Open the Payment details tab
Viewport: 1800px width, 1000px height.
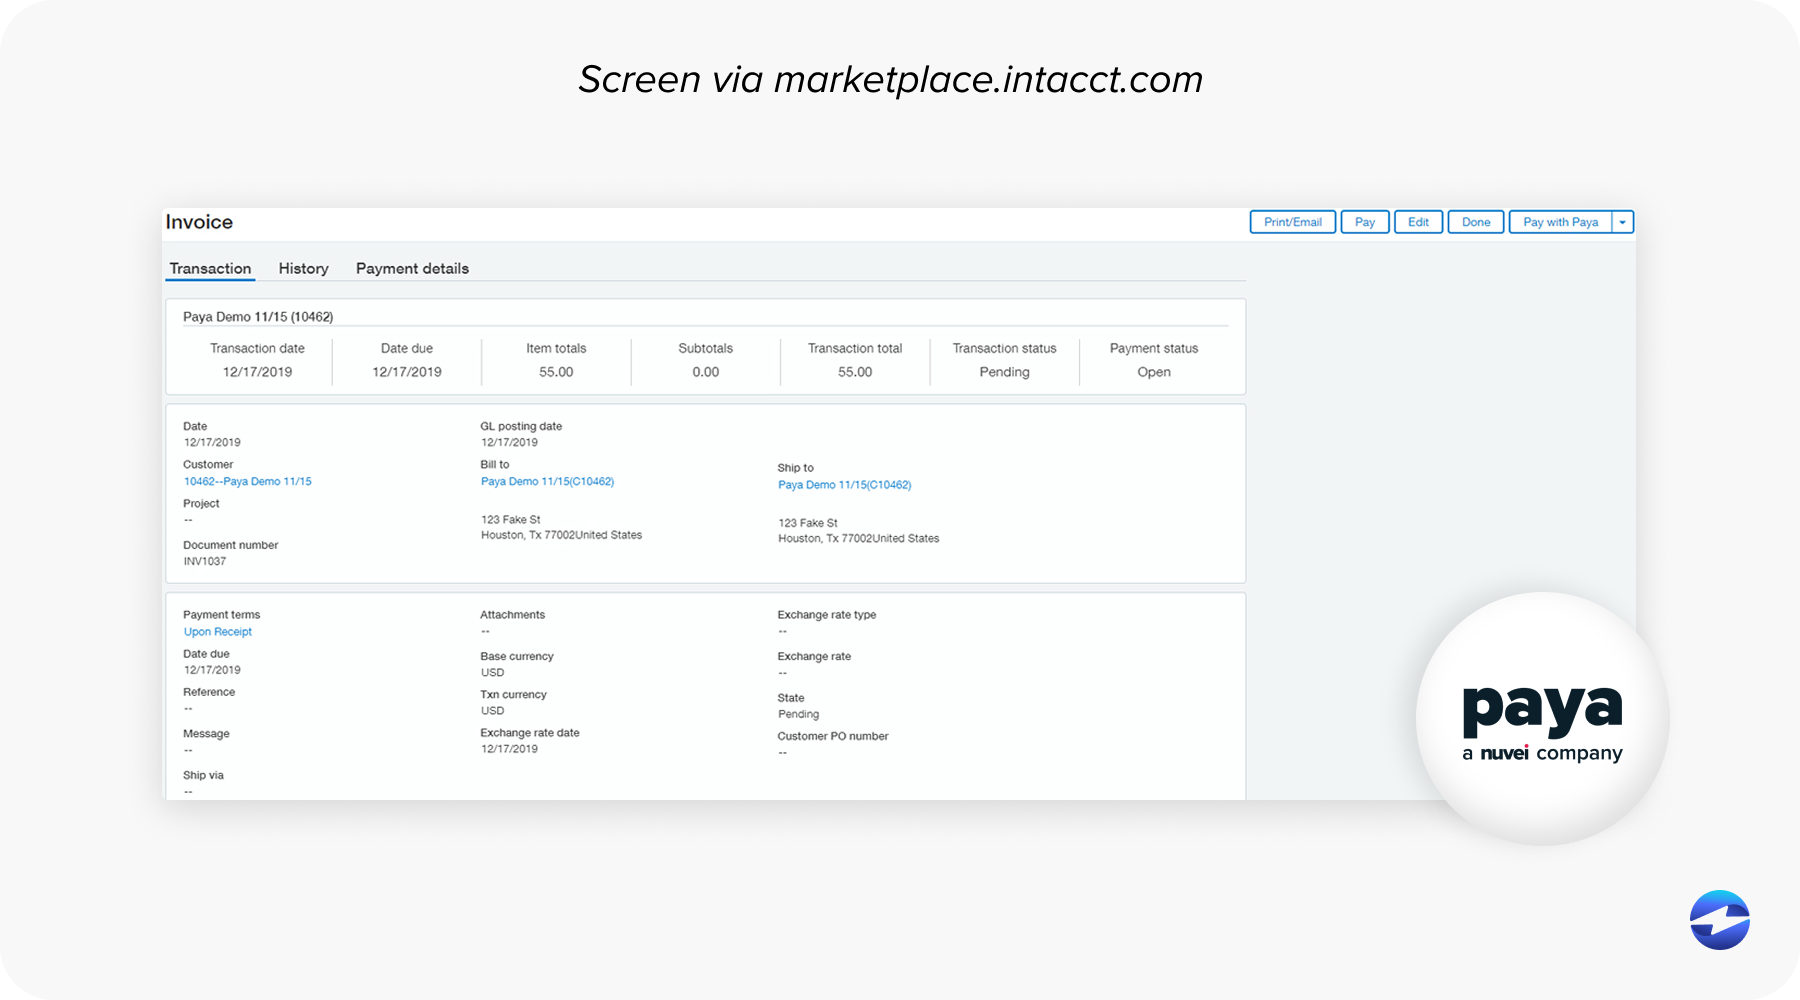tap(411, 268)
